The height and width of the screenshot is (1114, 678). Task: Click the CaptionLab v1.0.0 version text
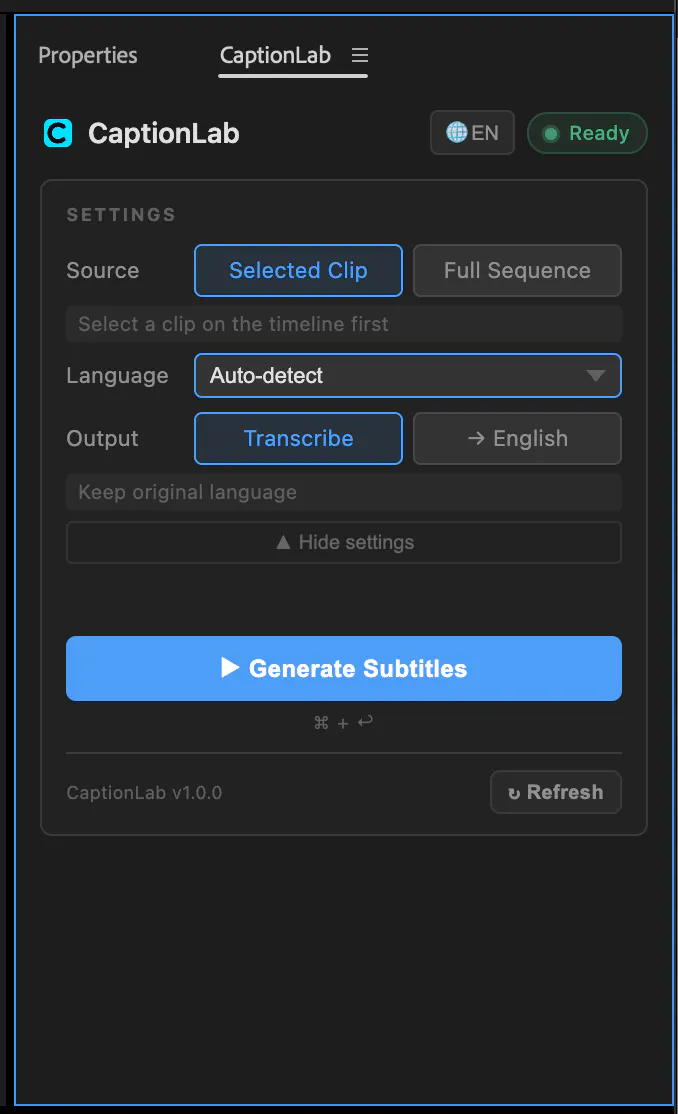click(x=144, y=793)
